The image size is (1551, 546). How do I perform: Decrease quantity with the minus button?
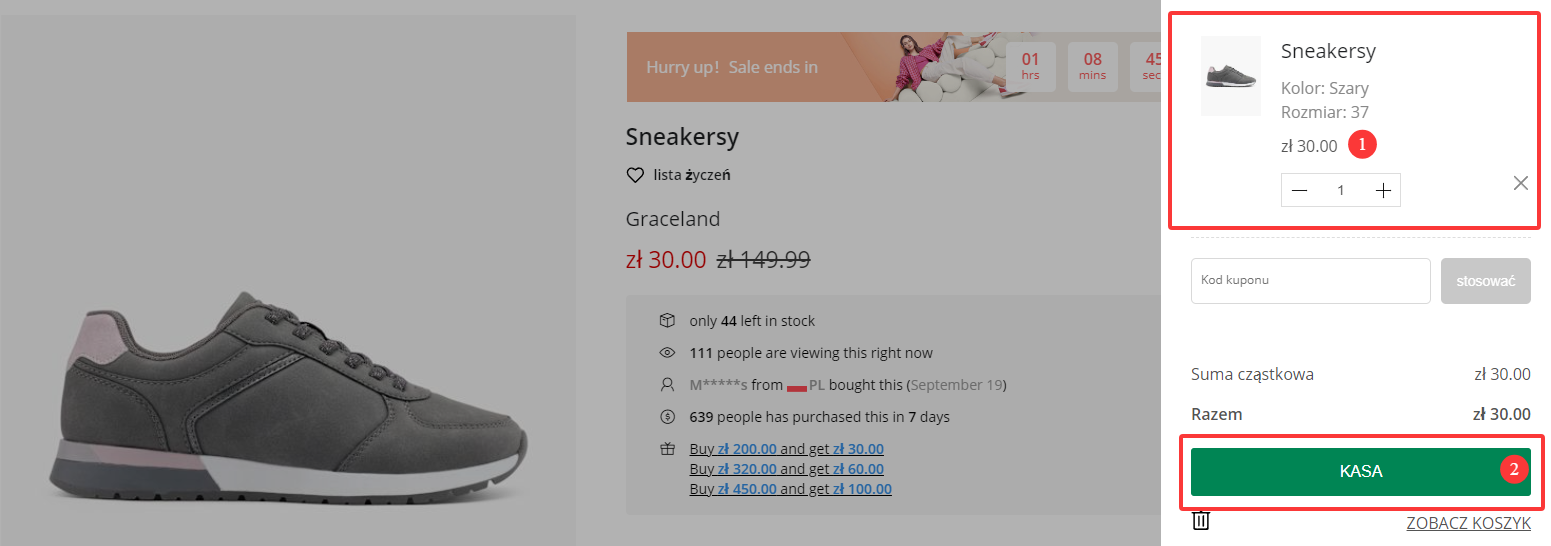pyautogui.click(x=1300, y=191)
